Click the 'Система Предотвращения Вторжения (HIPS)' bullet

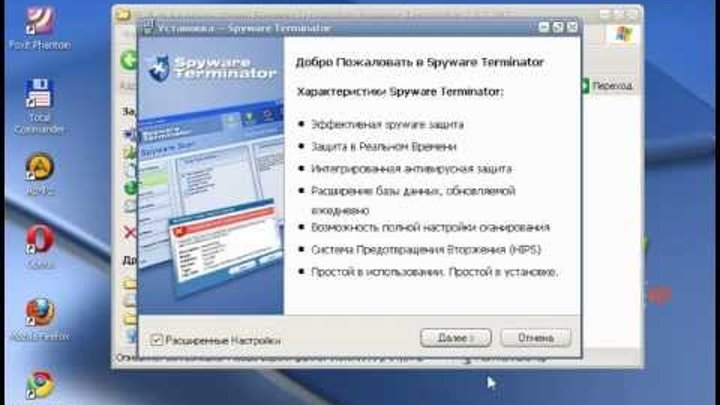click(x=426, y=249)
